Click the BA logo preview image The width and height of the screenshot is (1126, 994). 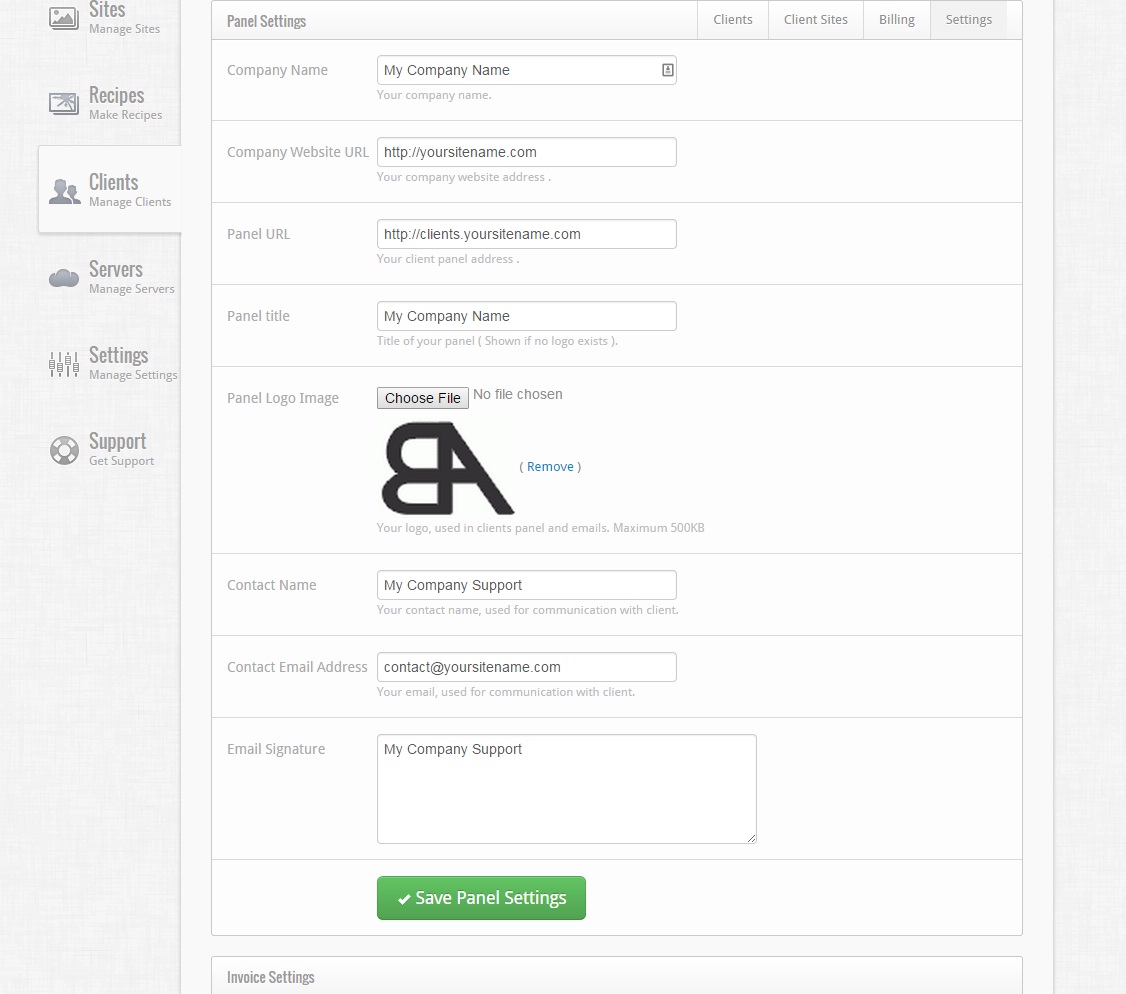(x=445, y=467)
